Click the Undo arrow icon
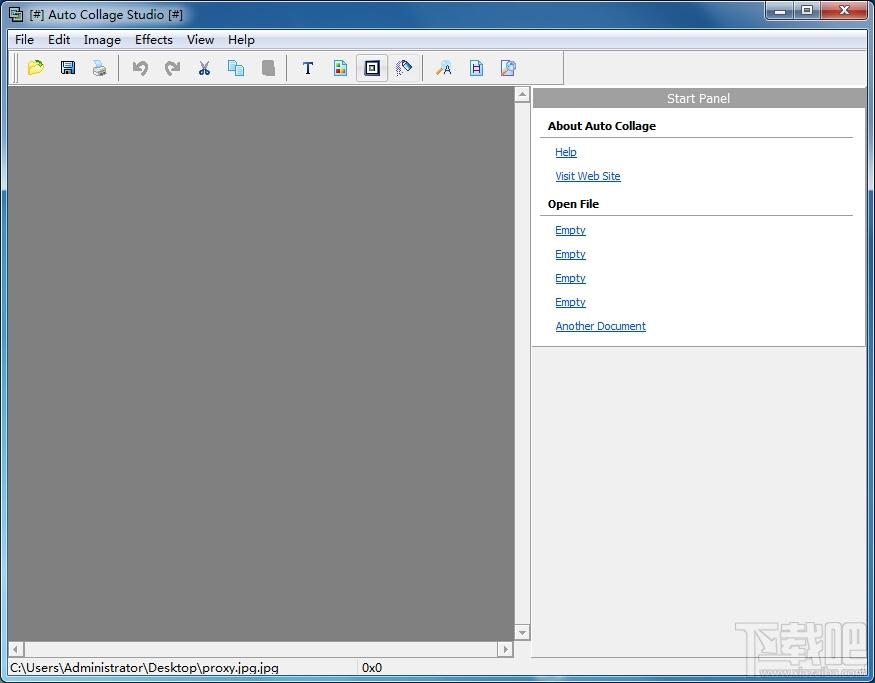 point(140,68)
